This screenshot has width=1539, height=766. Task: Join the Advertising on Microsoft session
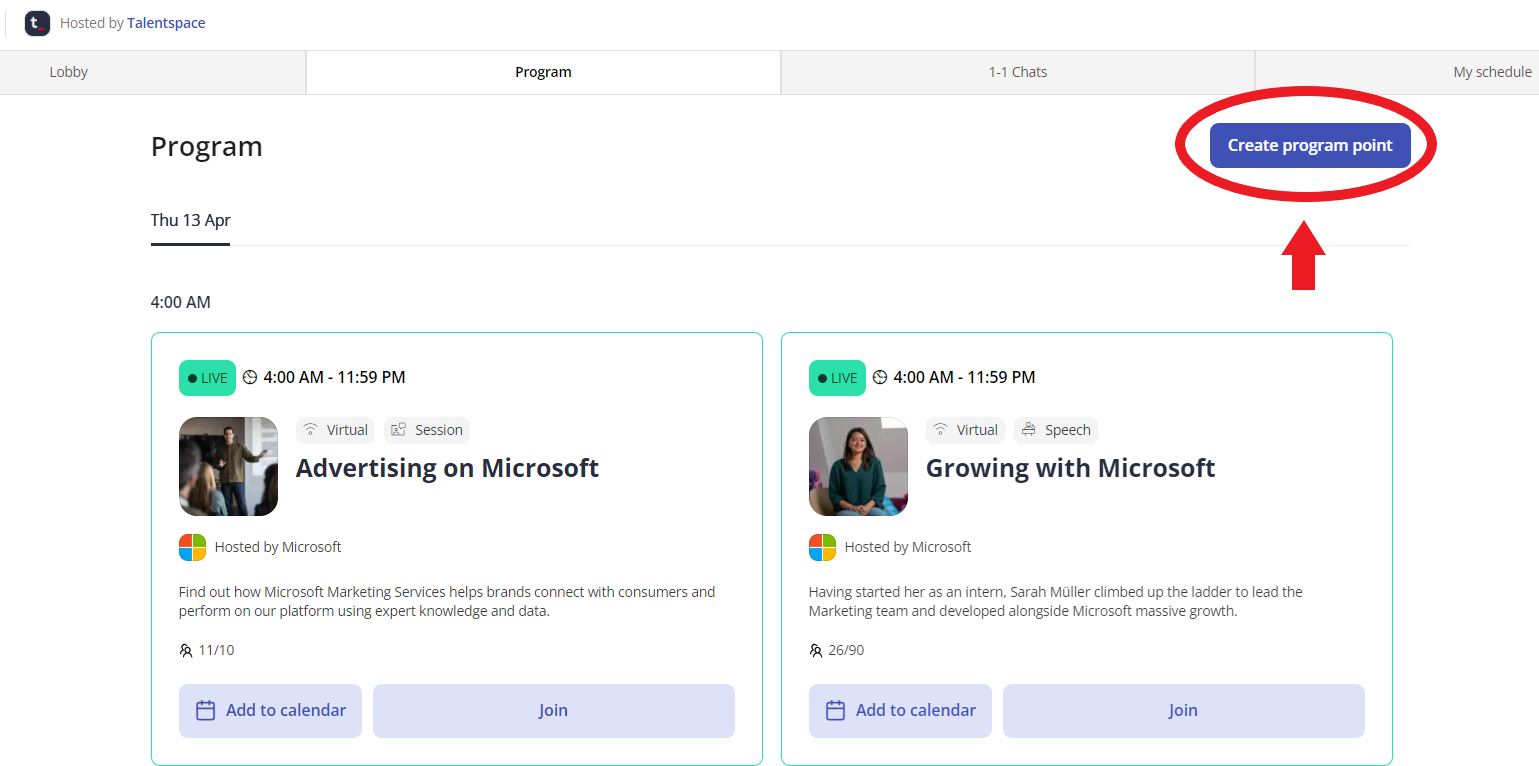[x=554, y=711]
